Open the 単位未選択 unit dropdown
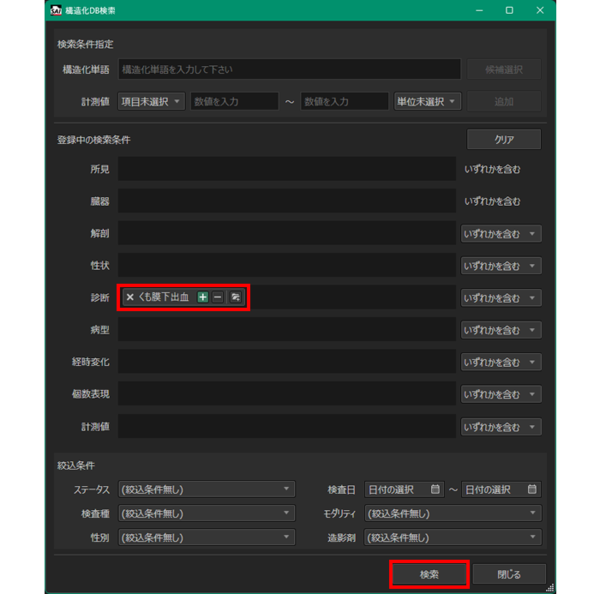 [x=427, y=101]
